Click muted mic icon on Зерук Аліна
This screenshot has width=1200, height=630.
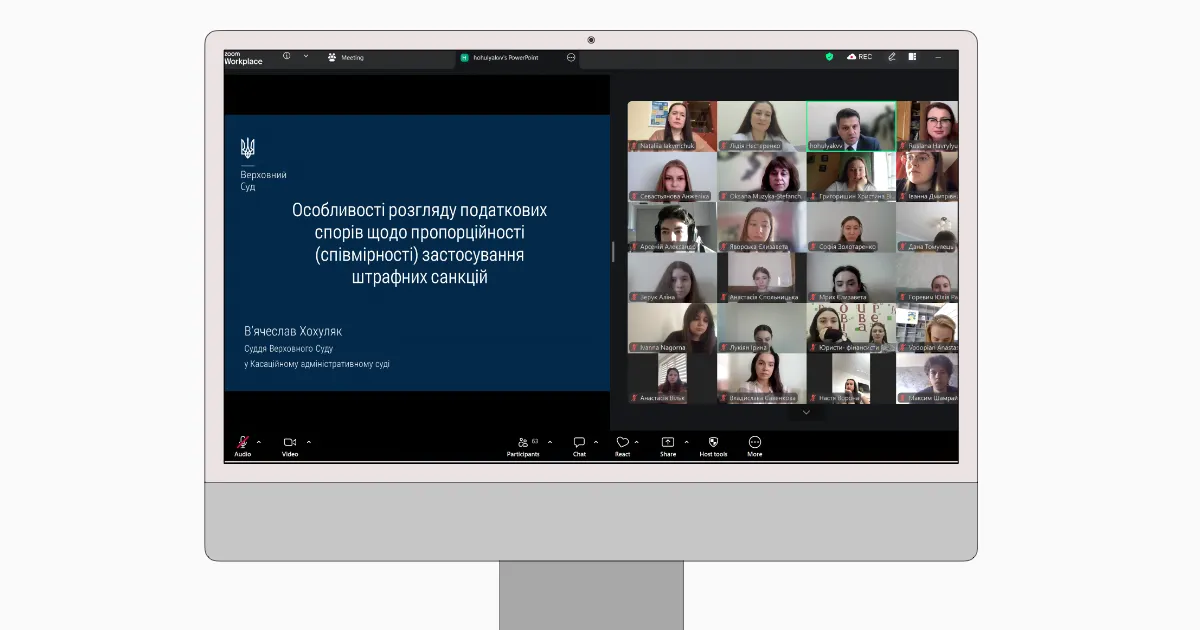634,297
